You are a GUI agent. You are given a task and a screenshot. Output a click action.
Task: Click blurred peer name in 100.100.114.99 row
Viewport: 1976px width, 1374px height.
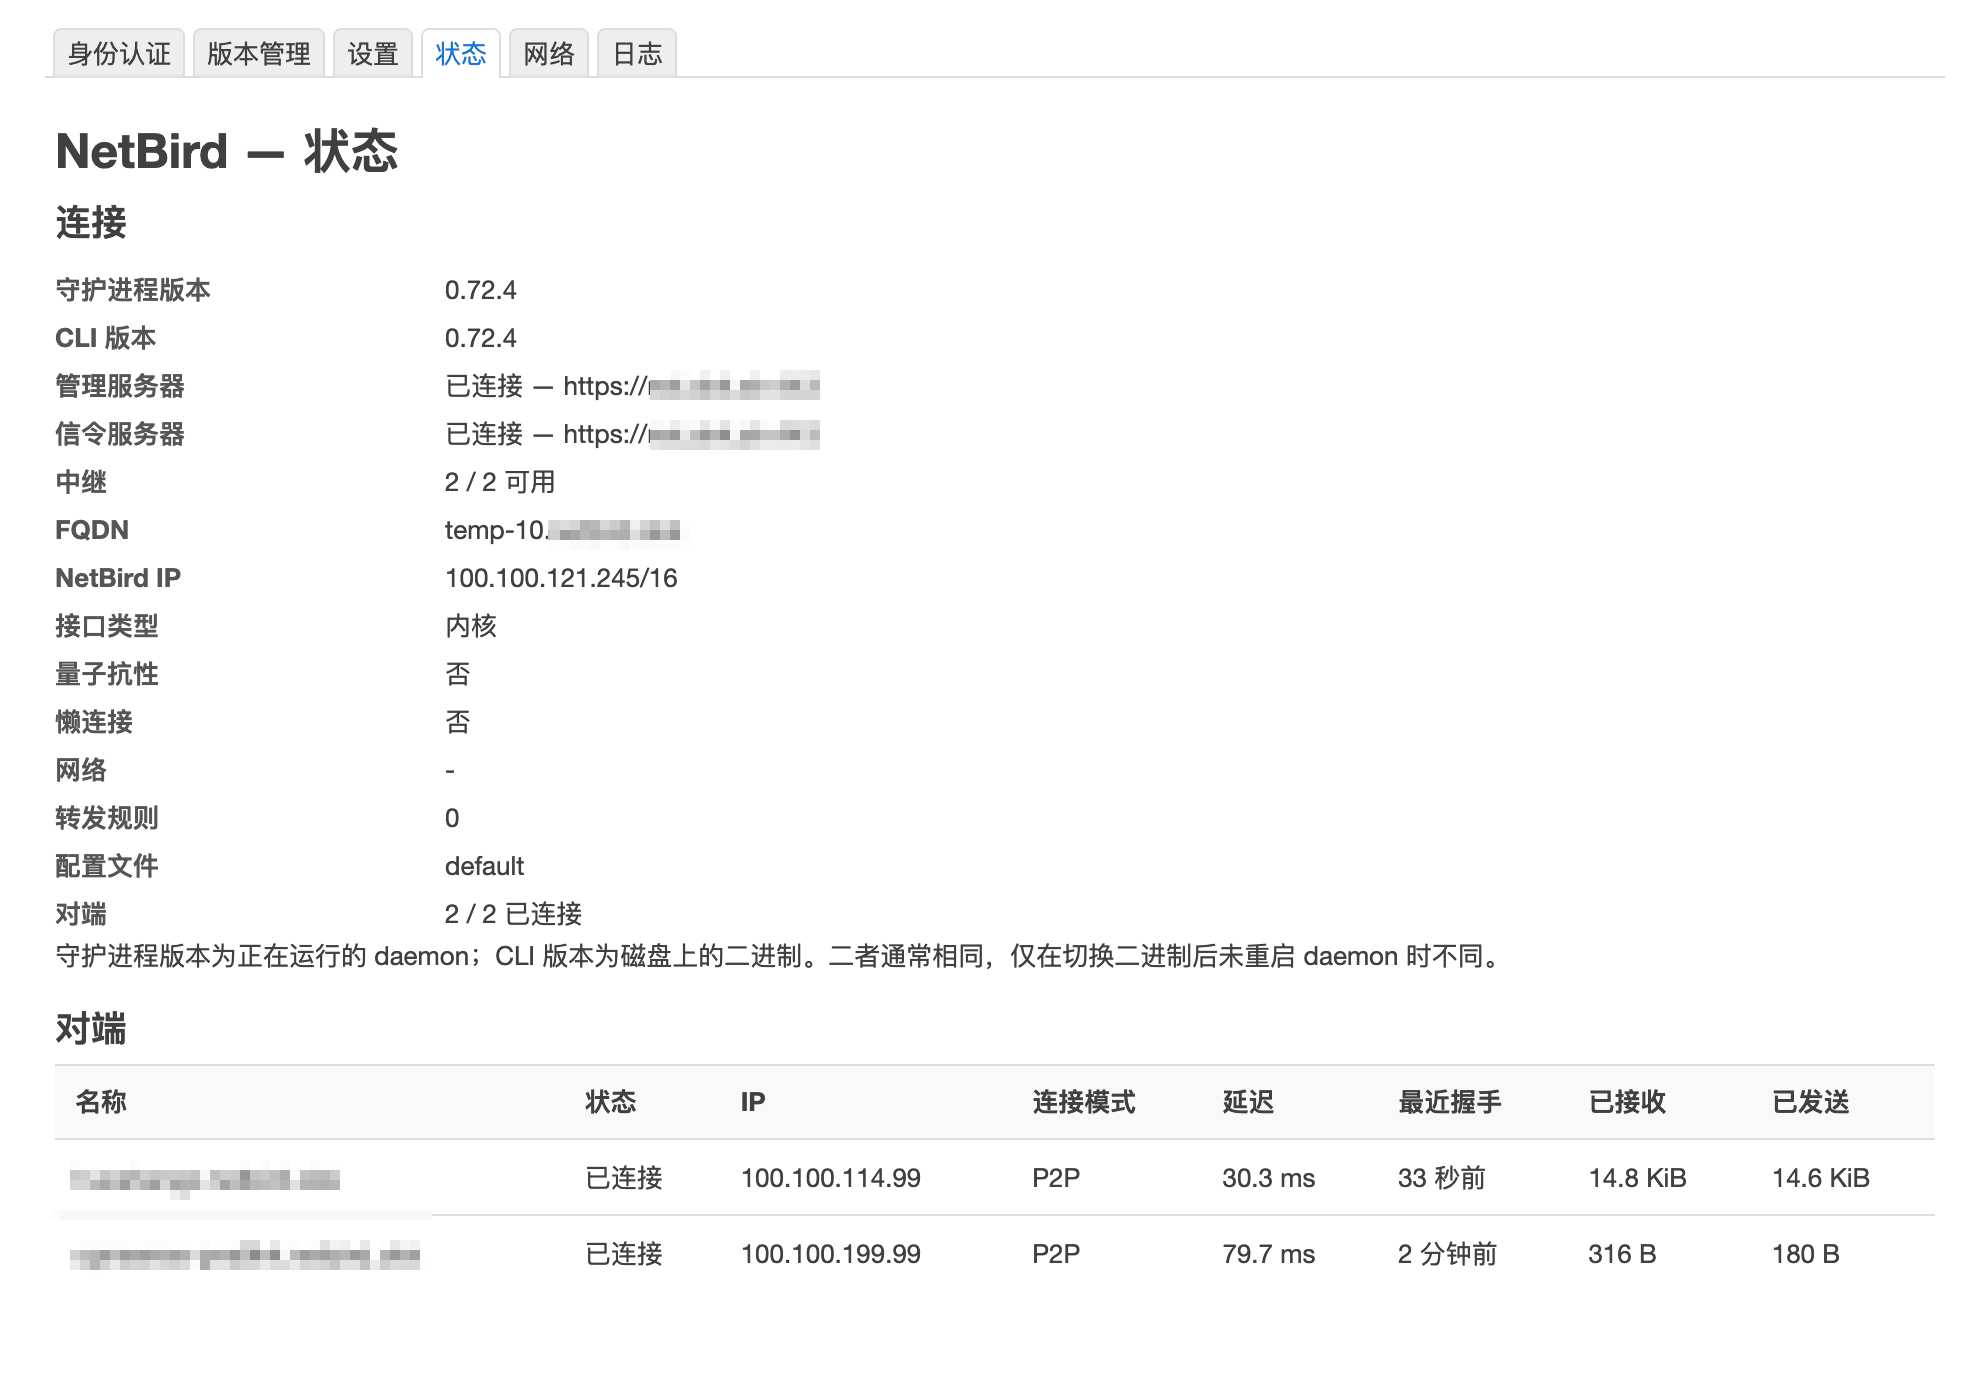click(205, 1180)
